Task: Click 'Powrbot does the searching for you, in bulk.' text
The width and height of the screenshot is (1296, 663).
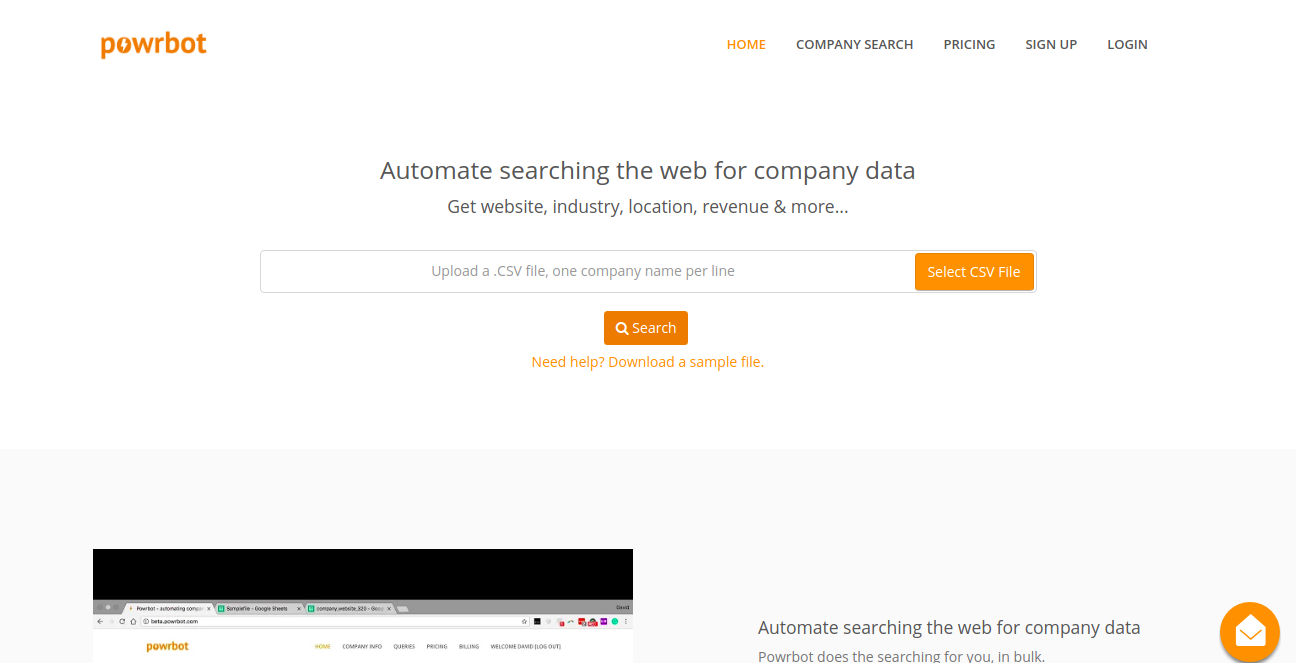Action: point(902,657)
